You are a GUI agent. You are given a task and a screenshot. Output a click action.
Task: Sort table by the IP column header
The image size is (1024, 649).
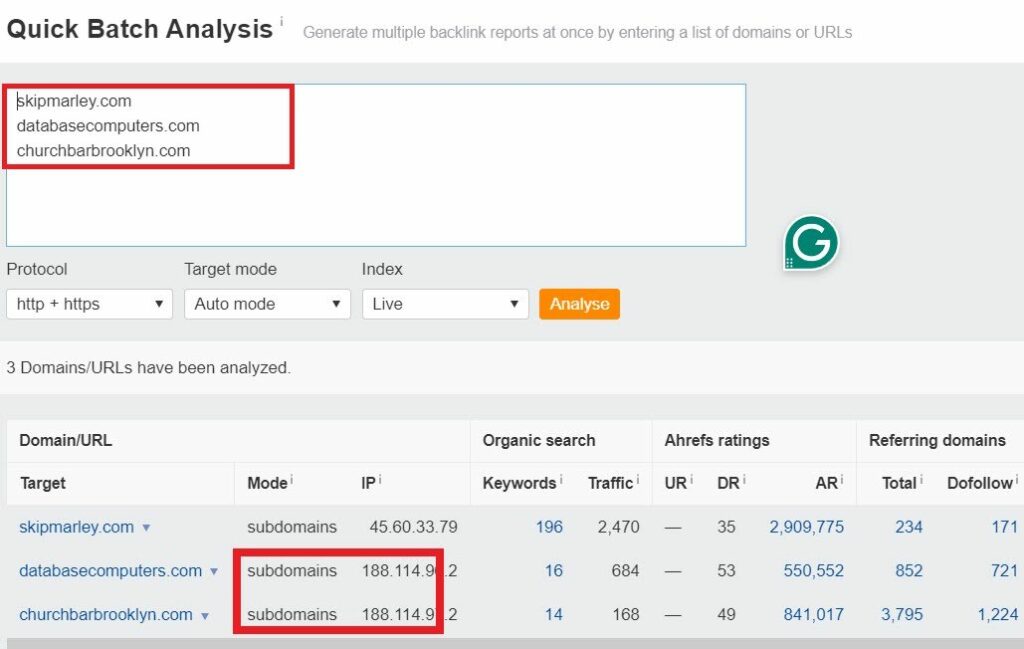point(368,483)
